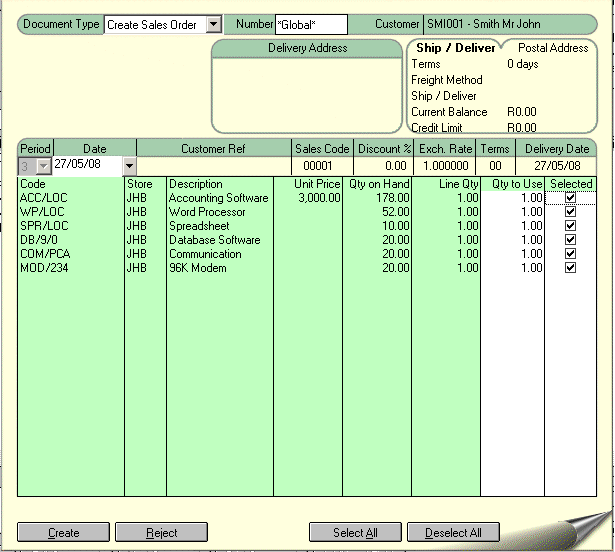This screenshot has height=552, width=615.
Task: Open the Date picker dropdown arrow
Action: coord(129,166)
